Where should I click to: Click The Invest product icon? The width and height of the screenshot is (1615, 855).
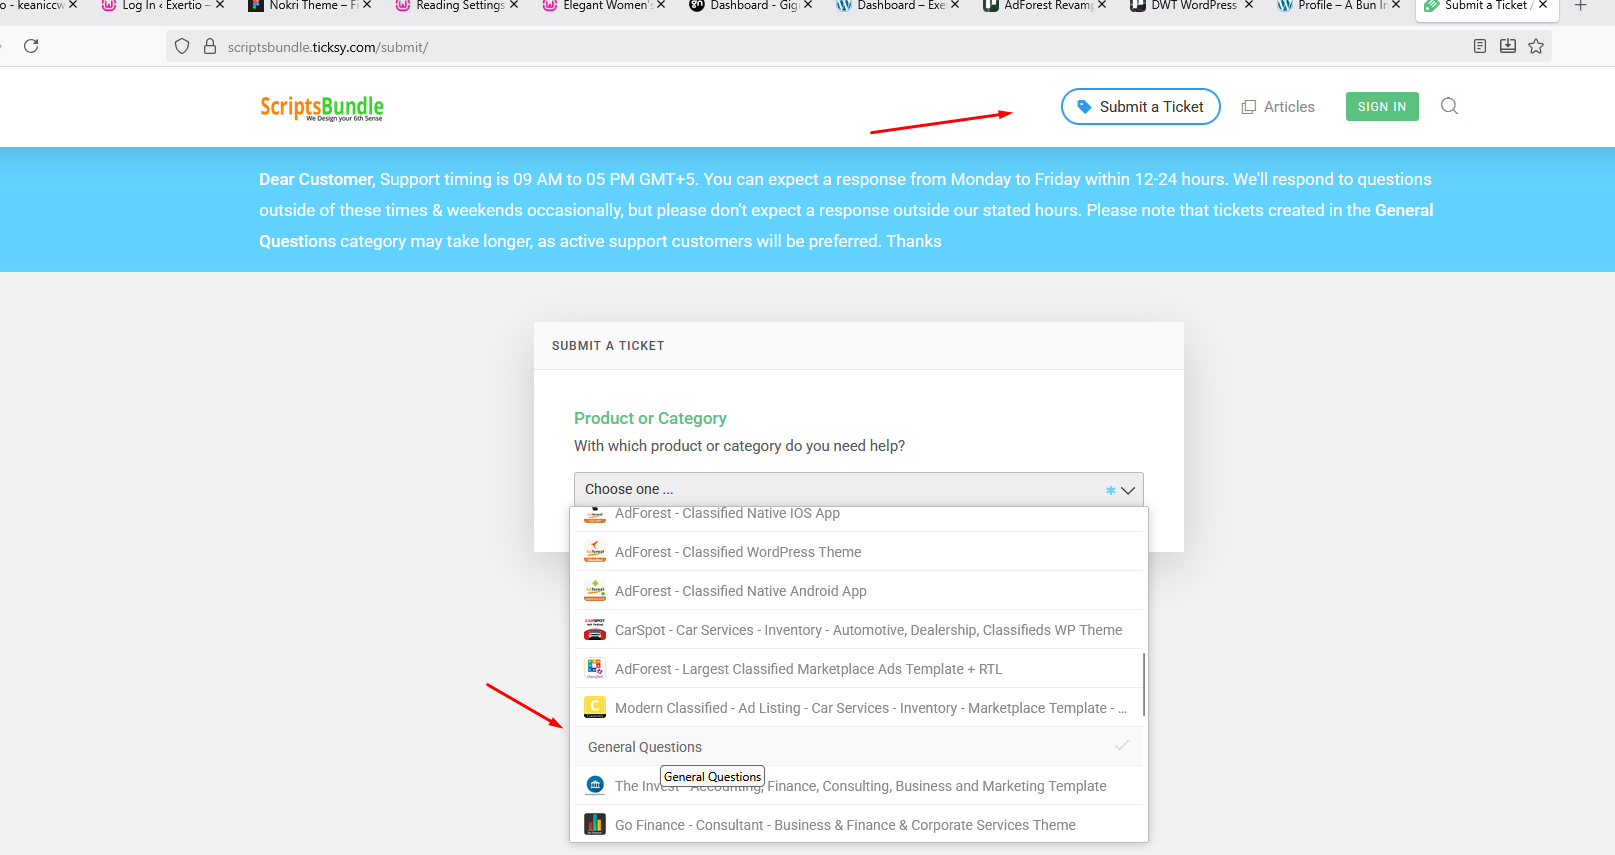[x=595, y=785]
